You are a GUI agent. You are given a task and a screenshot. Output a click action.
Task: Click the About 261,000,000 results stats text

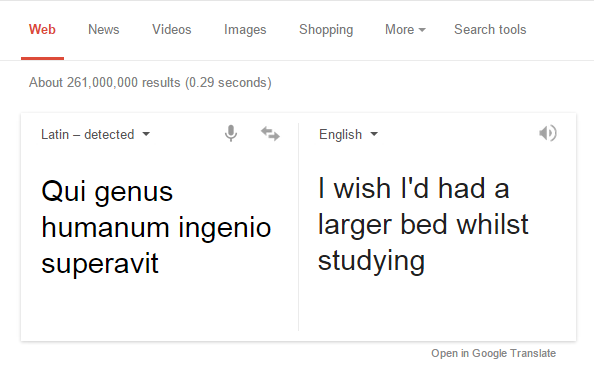[x=150, y=83]
